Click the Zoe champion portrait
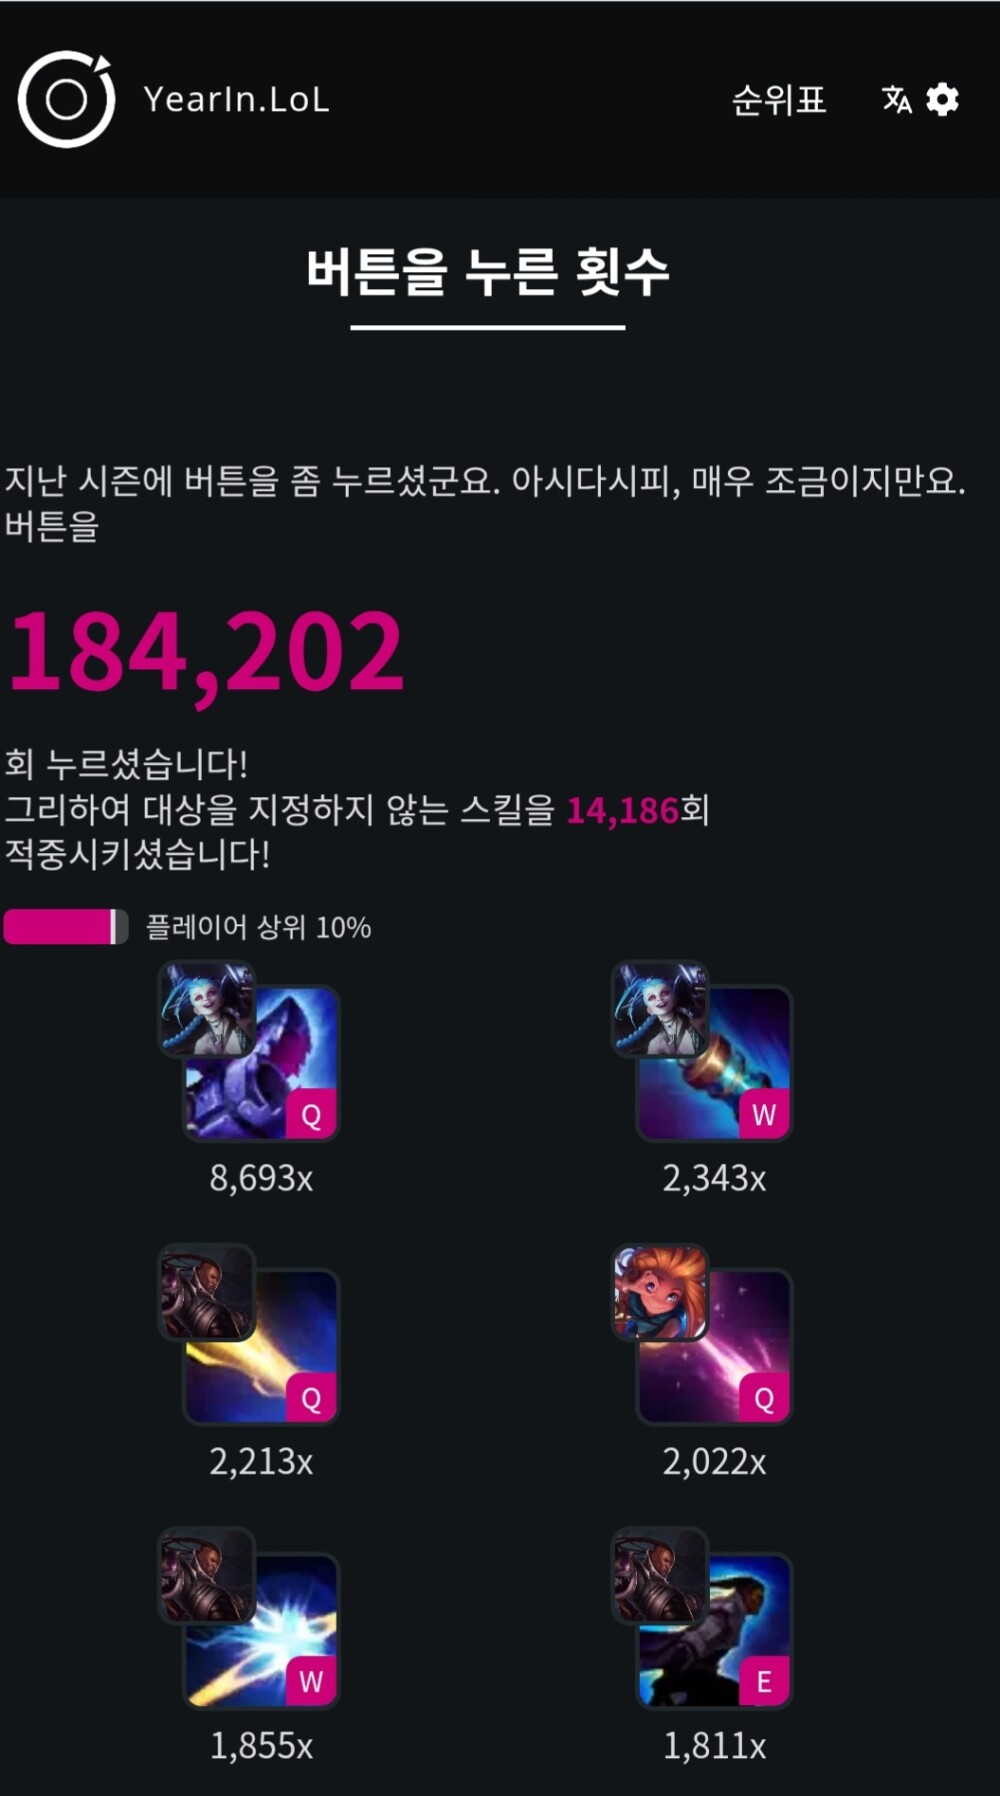This screenshot has height=1796, width=1000. click(x=660, y=1292)
